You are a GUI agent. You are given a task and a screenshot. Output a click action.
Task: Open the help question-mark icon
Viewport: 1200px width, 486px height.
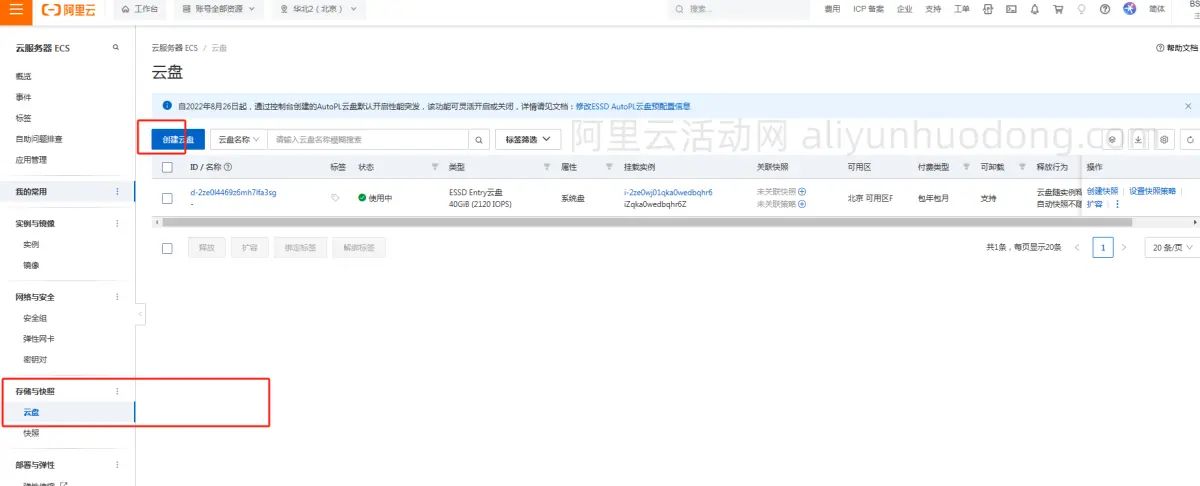coord(1105,9)
